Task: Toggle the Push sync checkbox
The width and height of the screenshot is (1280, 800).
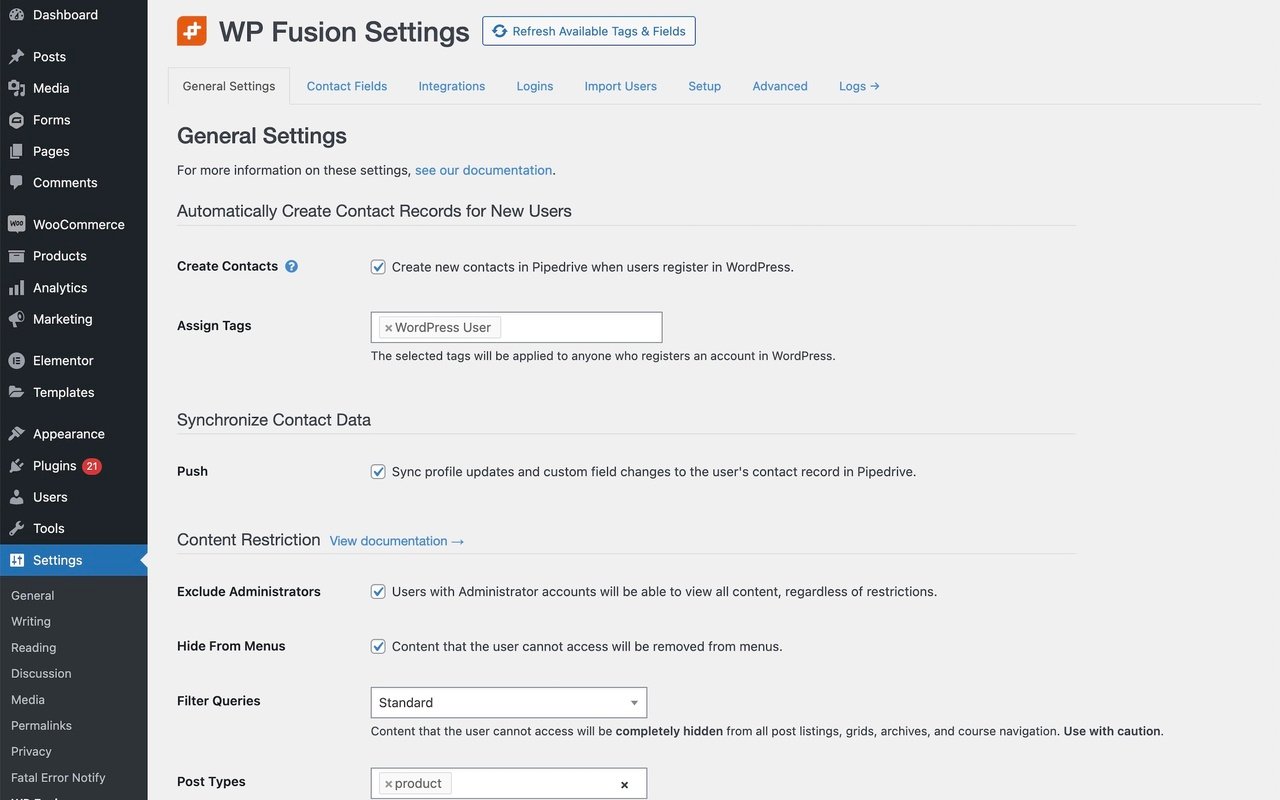Action: (378, 472)
